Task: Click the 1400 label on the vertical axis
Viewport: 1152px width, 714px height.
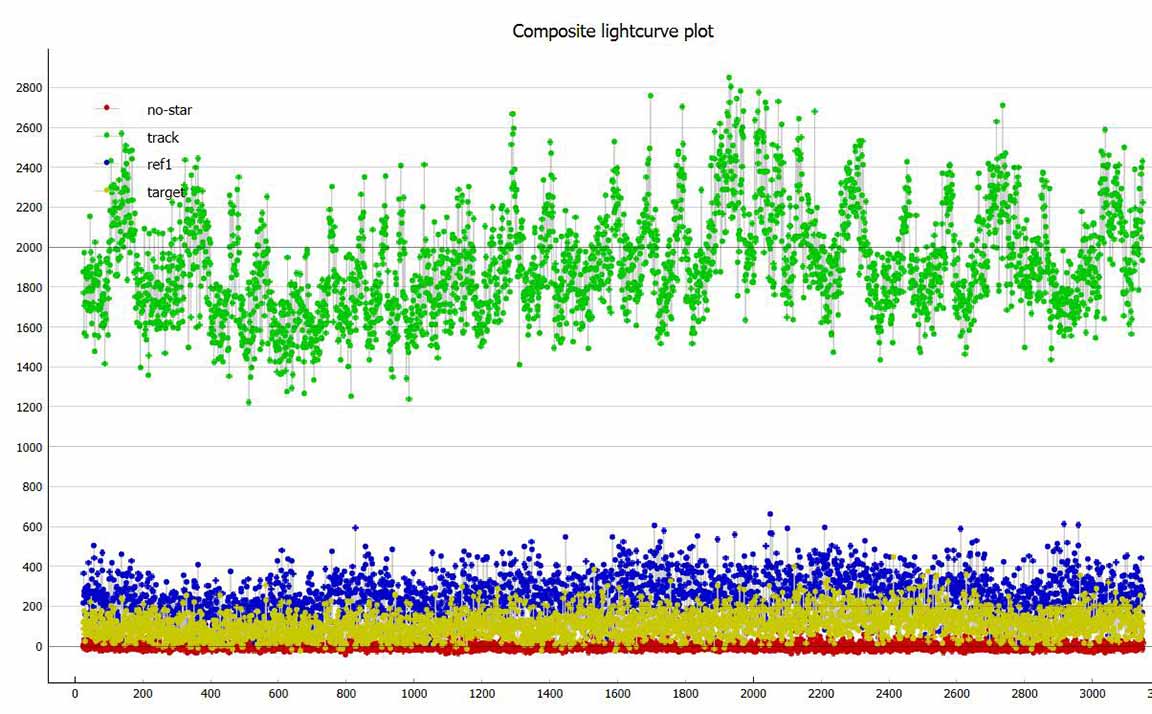Action: tap(29, 367)
